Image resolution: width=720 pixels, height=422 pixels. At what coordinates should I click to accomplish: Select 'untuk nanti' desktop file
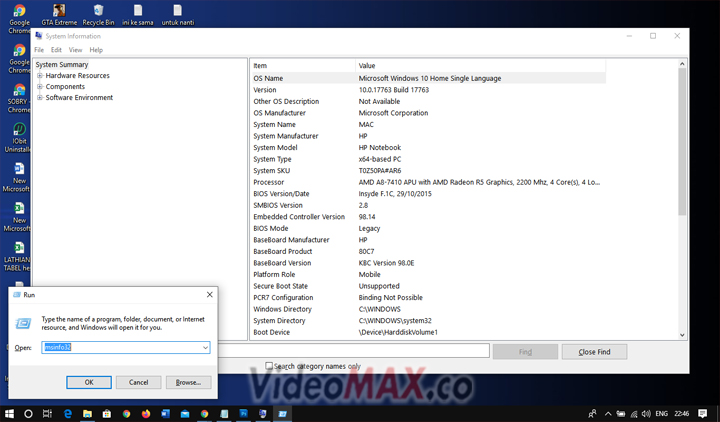[x=178, y=15]
